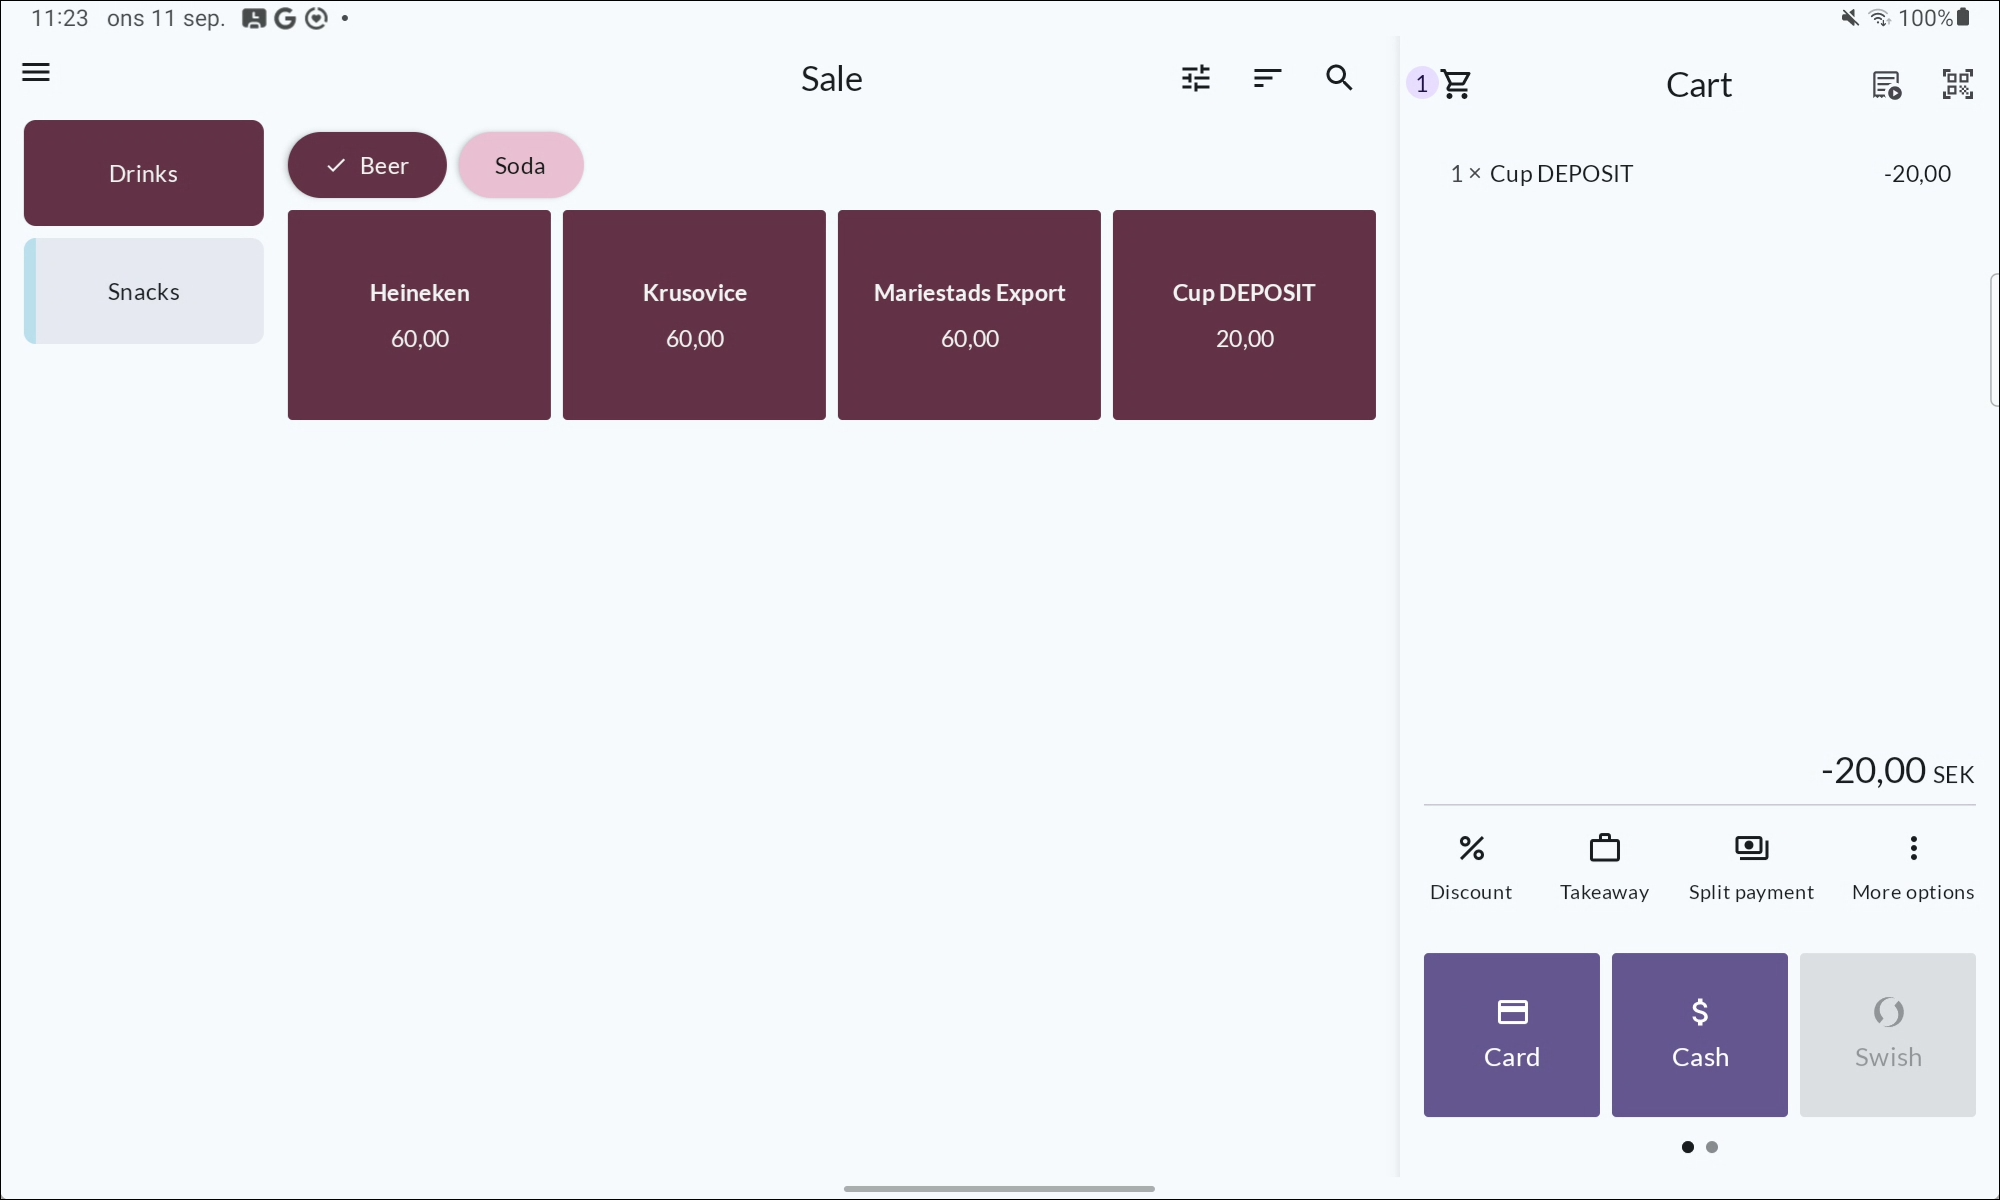The height and width of the screenshot is (1200, 2000).
Task: Tap the shopping cart icon
Action: (x=1456, y=84)
